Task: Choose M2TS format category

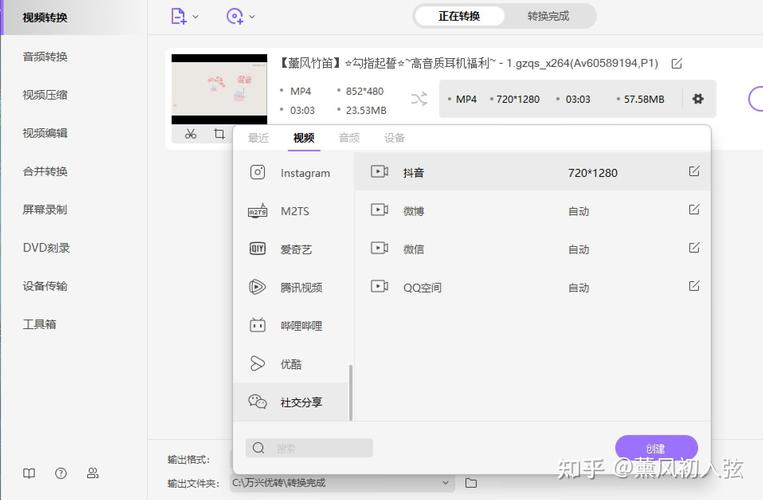Action: 293,211
